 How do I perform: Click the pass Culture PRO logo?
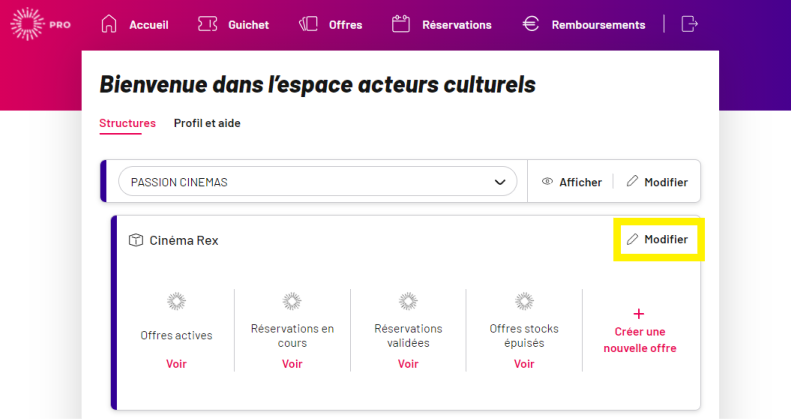(x=40, y=24)
